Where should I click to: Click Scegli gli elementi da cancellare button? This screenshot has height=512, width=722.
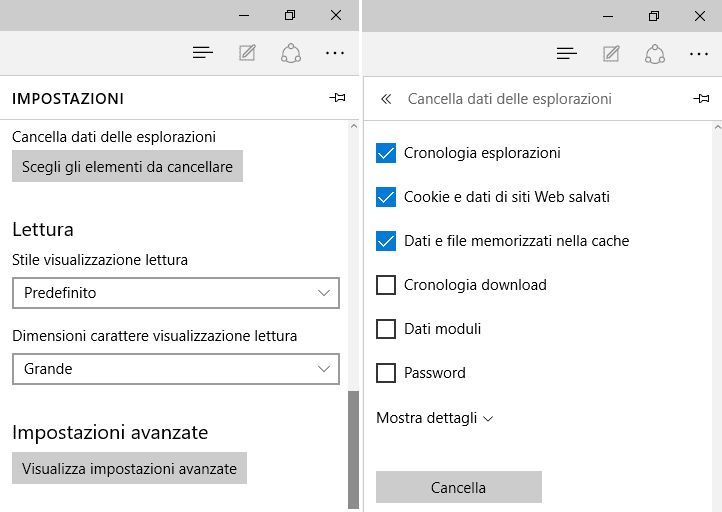(x=128, y=166)
